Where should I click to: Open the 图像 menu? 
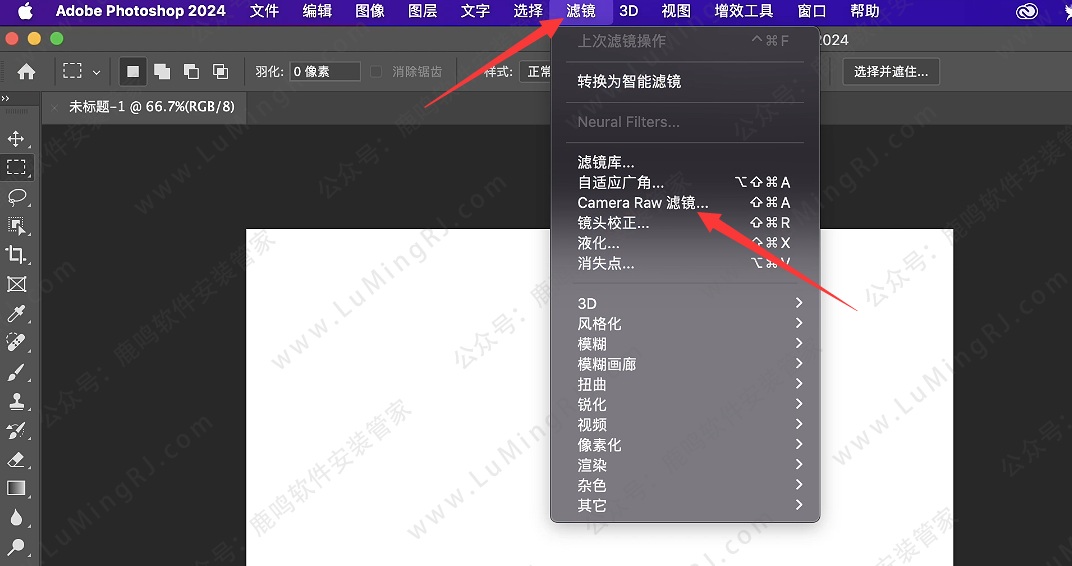point(370,11)
